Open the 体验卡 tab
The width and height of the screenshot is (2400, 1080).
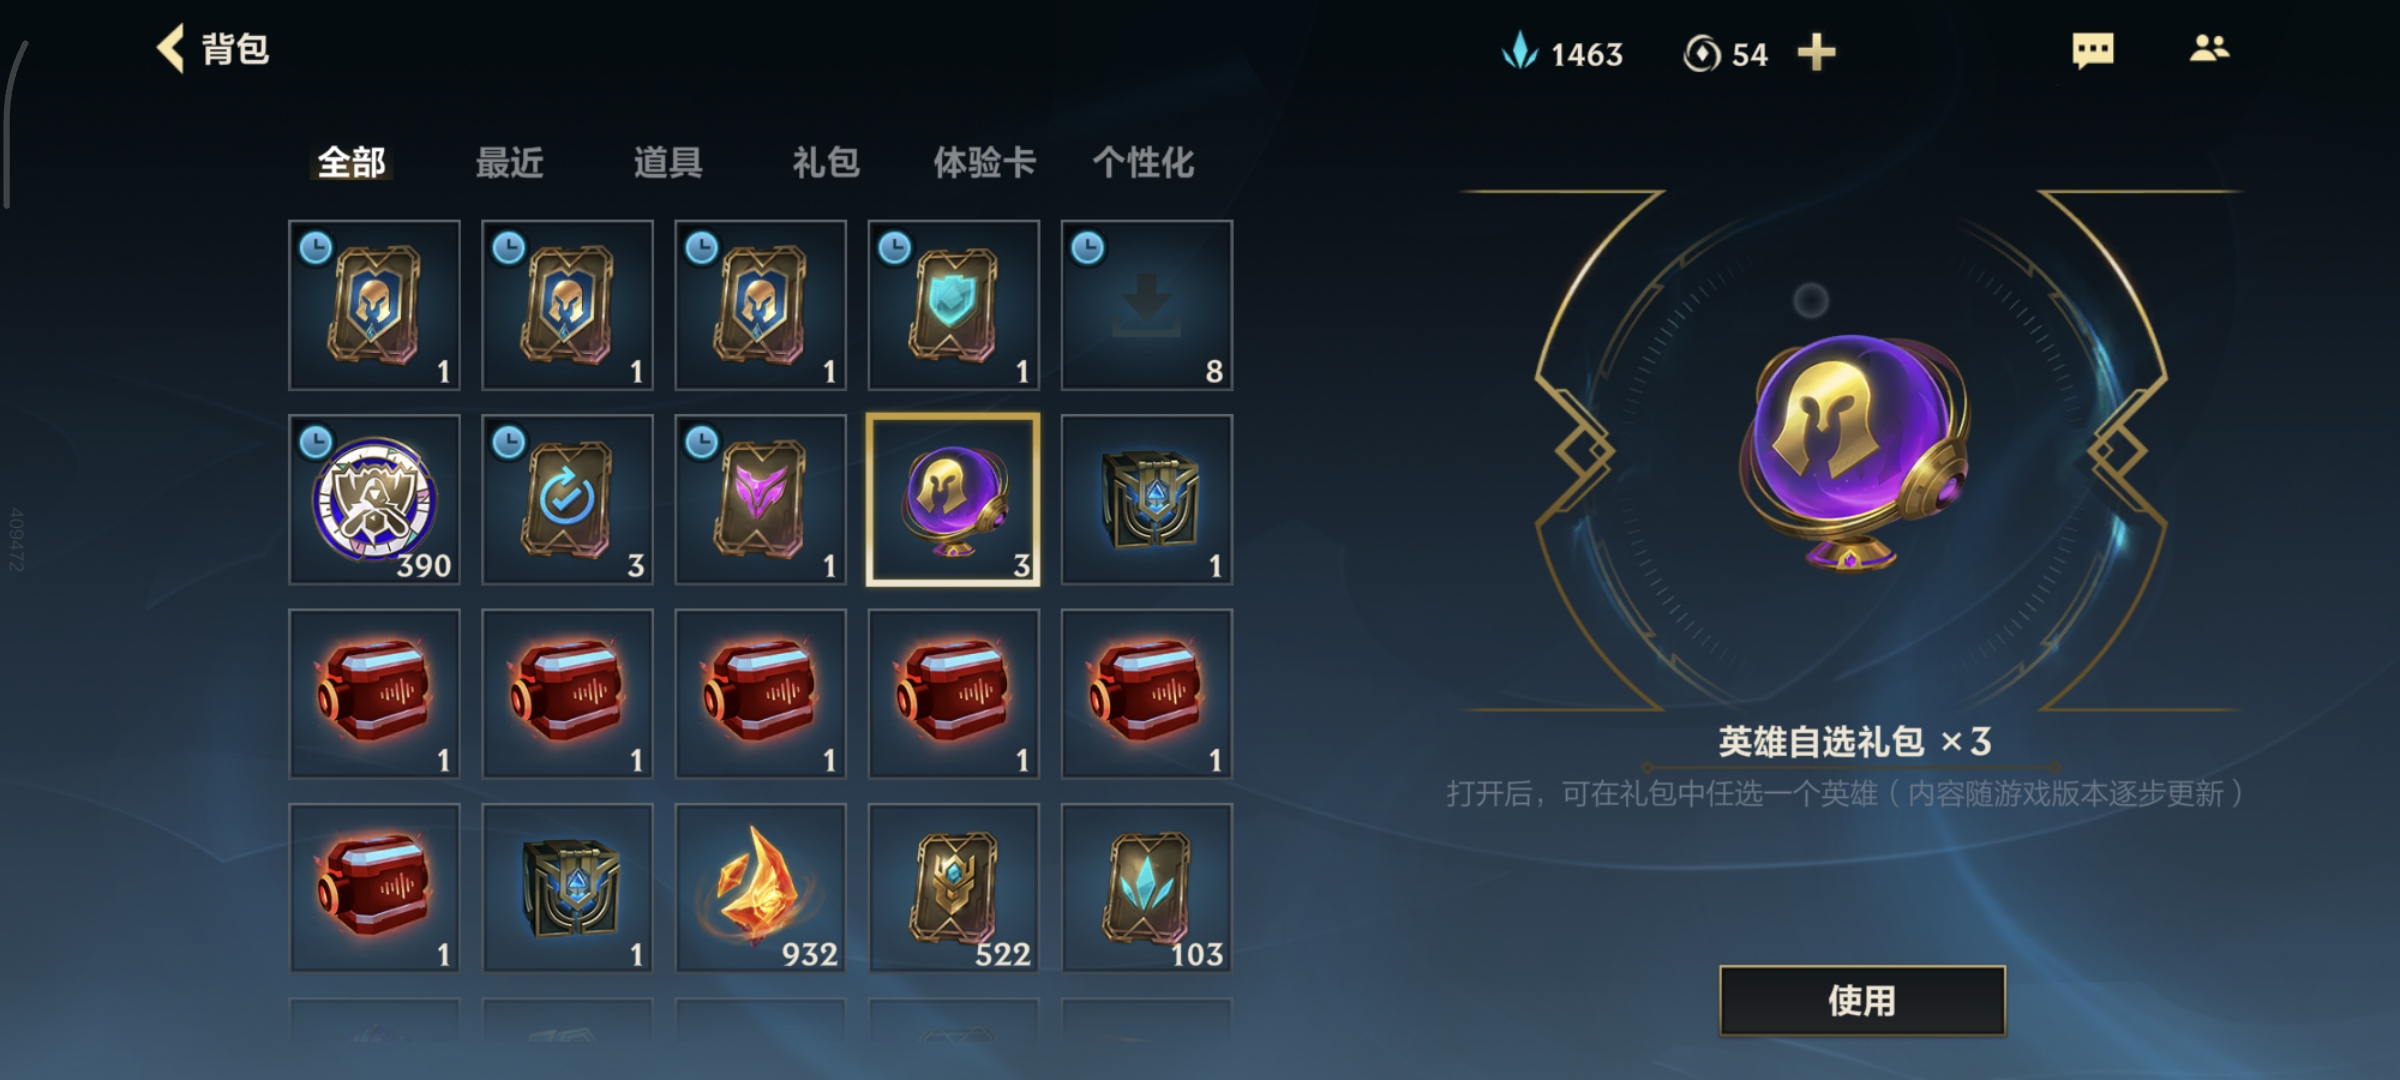point(984,162)
